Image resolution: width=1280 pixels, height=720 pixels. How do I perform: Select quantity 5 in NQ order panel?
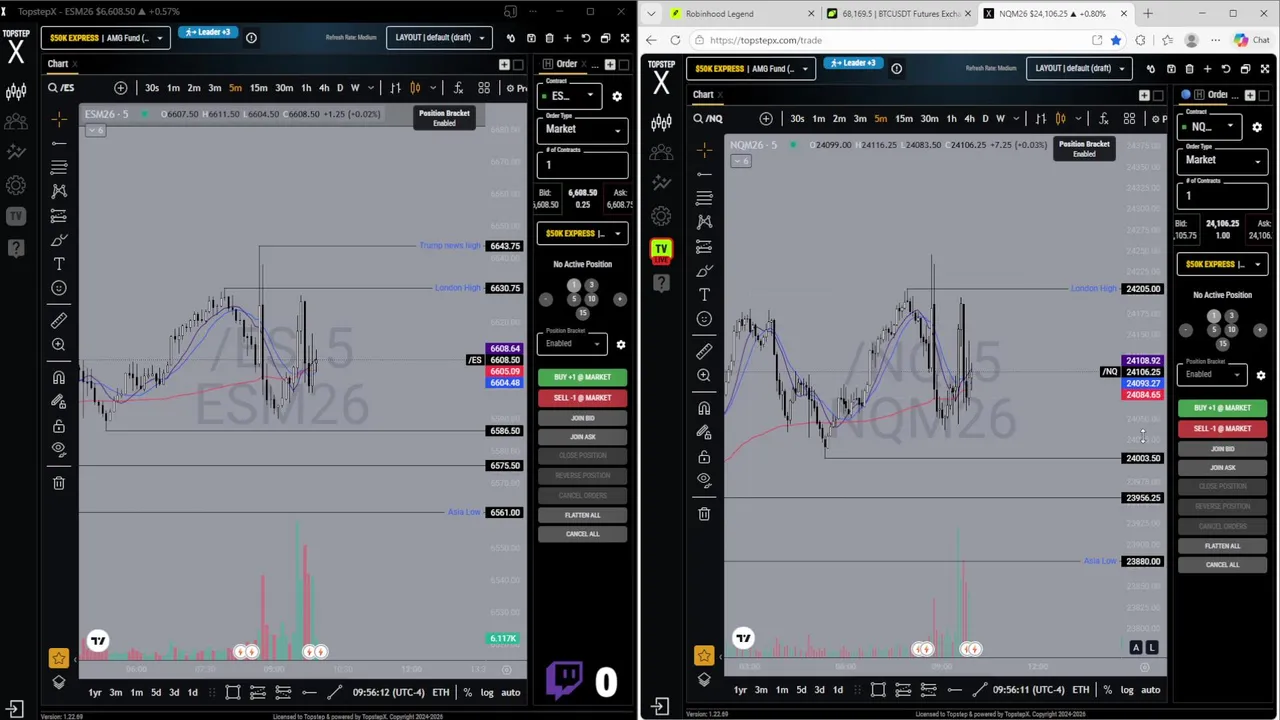pos(1213,330)
